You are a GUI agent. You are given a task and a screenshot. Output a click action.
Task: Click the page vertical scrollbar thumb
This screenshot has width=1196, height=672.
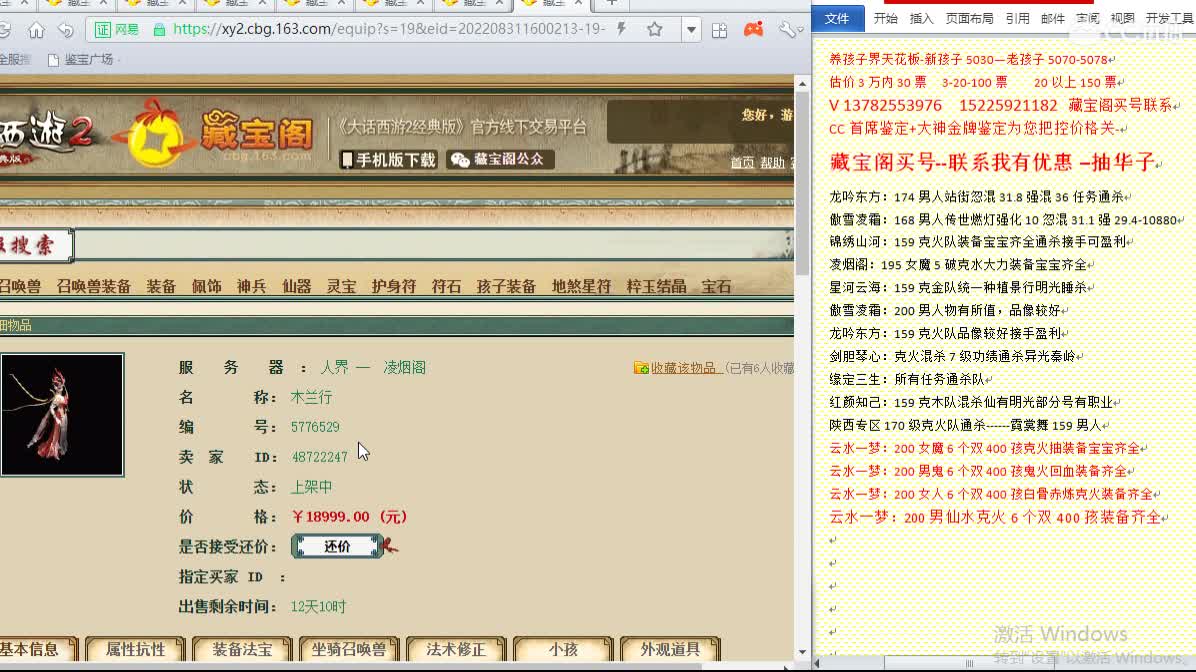pos(802,183)
